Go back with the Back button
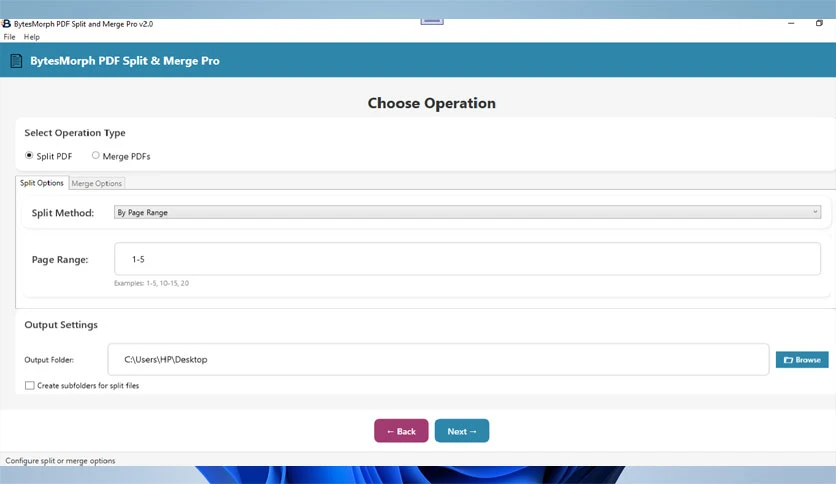The image size is (836, 484). click(x=401, y=431)
